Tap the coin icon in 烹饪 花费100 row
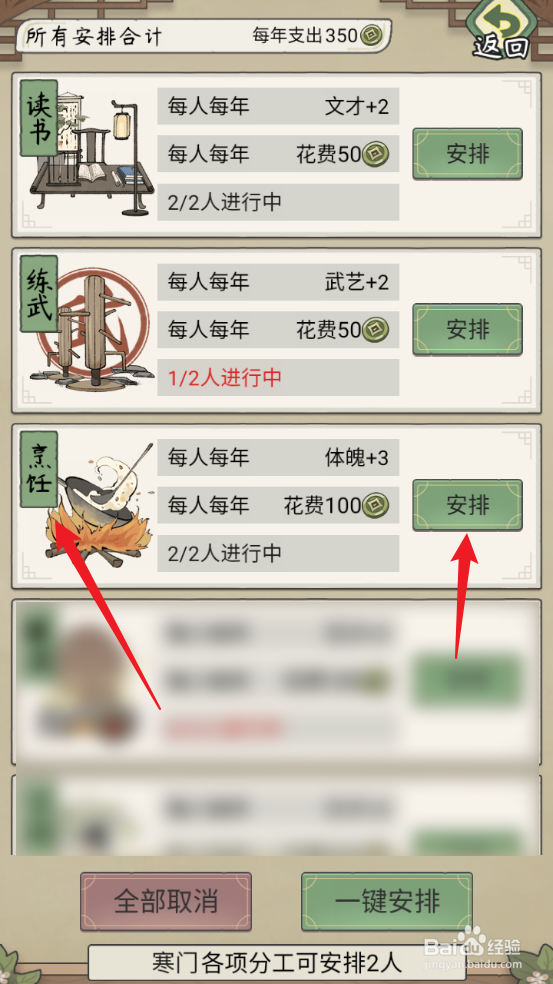 [377, 505]
